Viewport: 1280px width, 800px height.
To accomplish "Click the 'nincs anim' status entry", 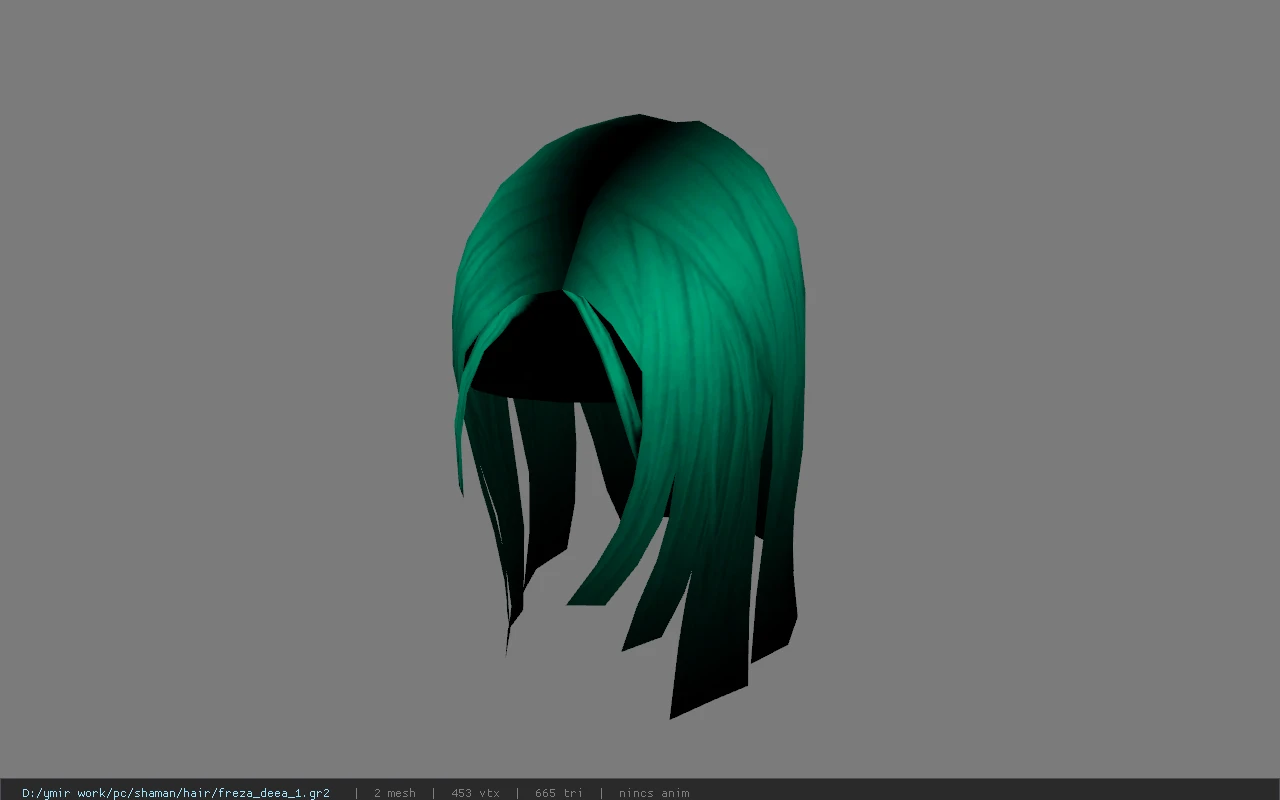I will [x=654, y=793].
